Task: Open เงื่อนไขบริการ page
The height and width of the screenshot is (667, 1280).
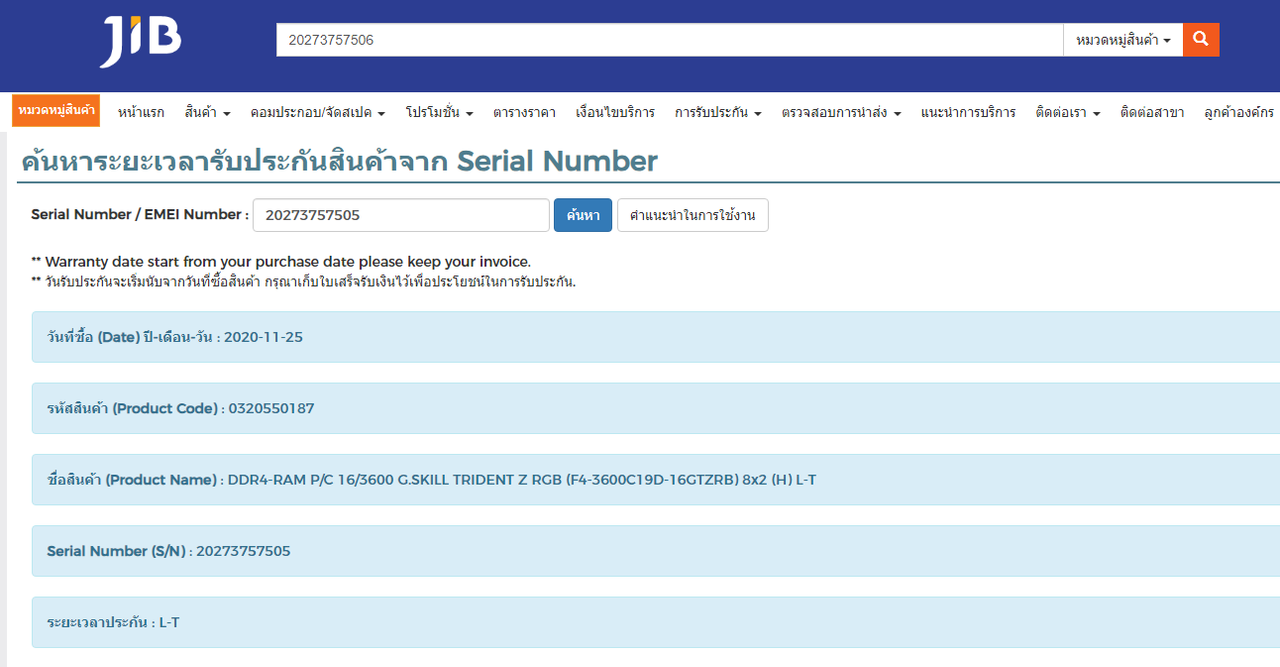Action: (x=615, y=112)
